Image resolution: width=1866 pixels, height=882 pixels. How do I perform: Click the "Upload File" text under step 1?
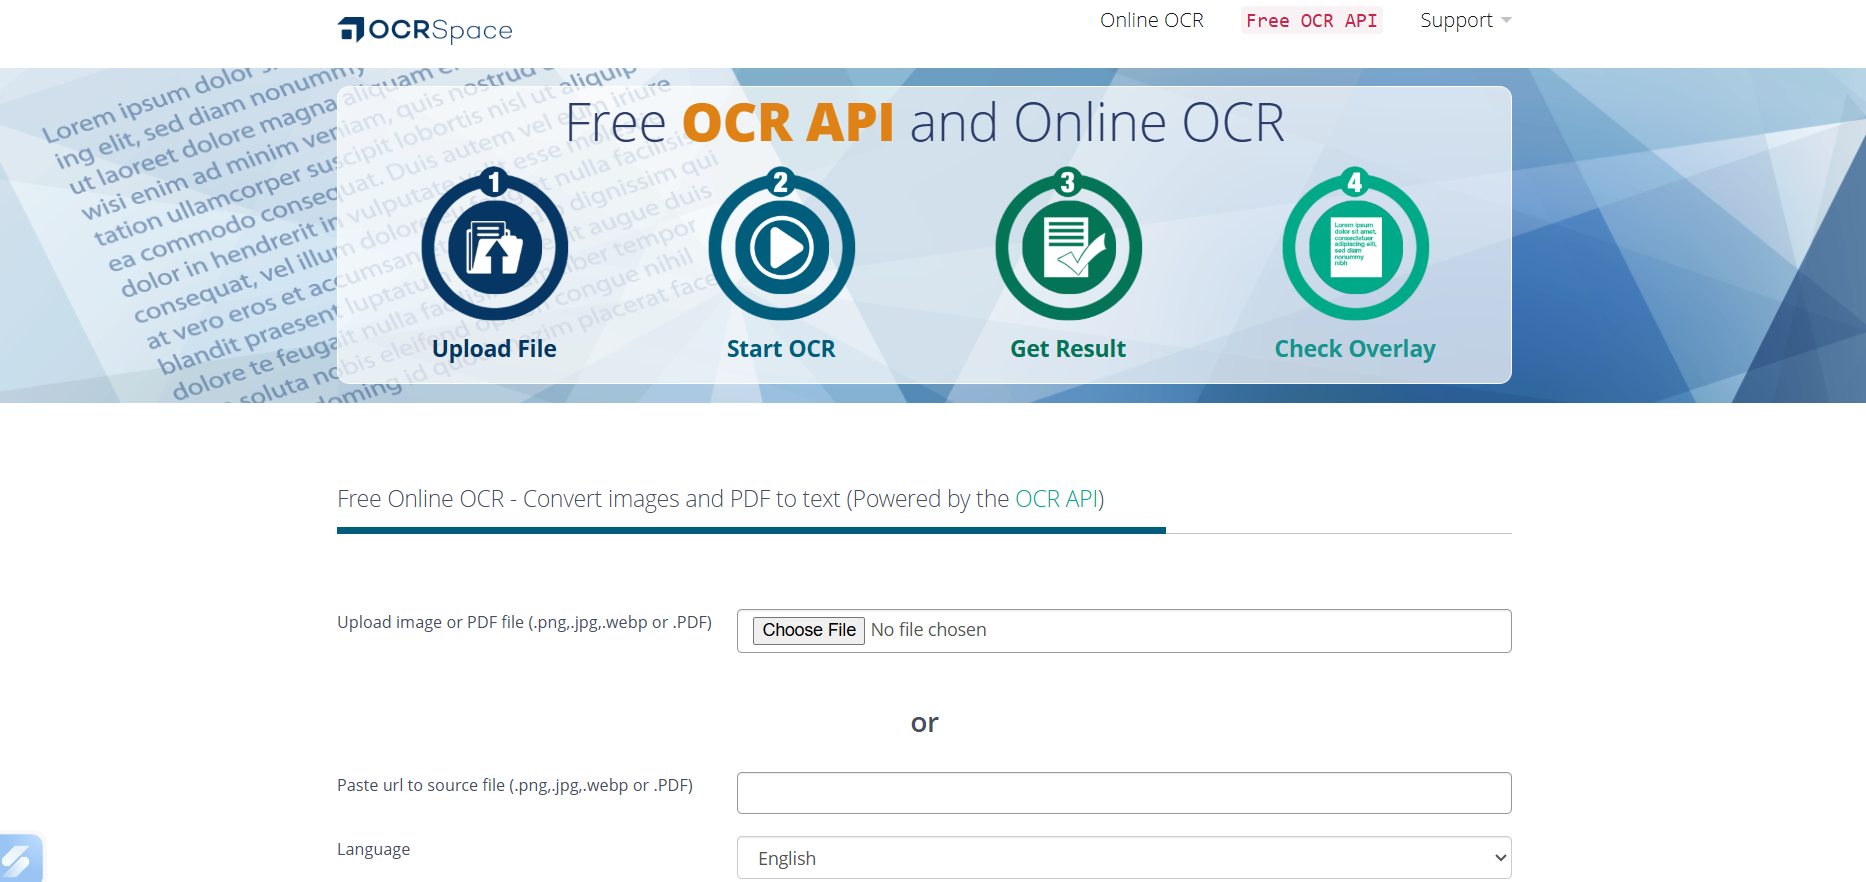(494, 349)
